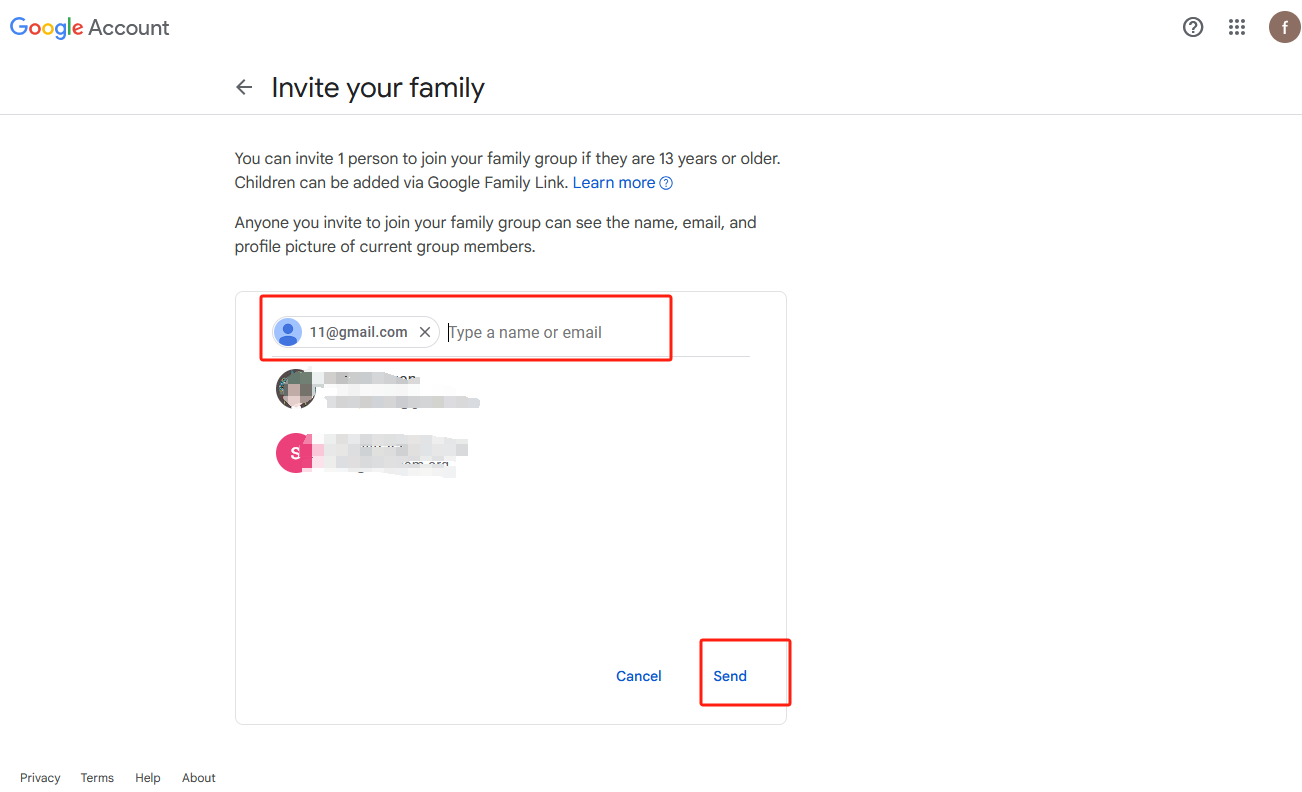Screen dimensions: 1302x792
Task: Click the profile avatar with letter f
Action: click(x=1284, y=27)
